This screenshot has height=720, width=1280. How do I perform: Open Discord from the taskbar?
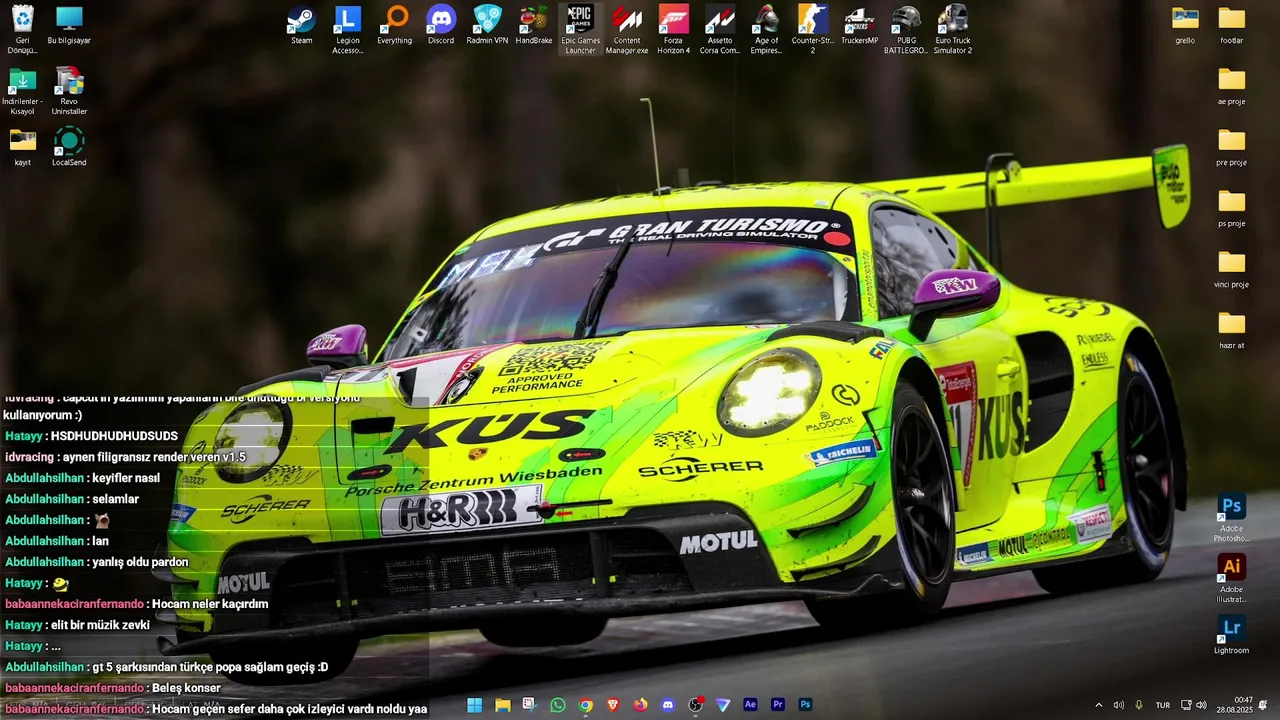[x=668, y=705]
